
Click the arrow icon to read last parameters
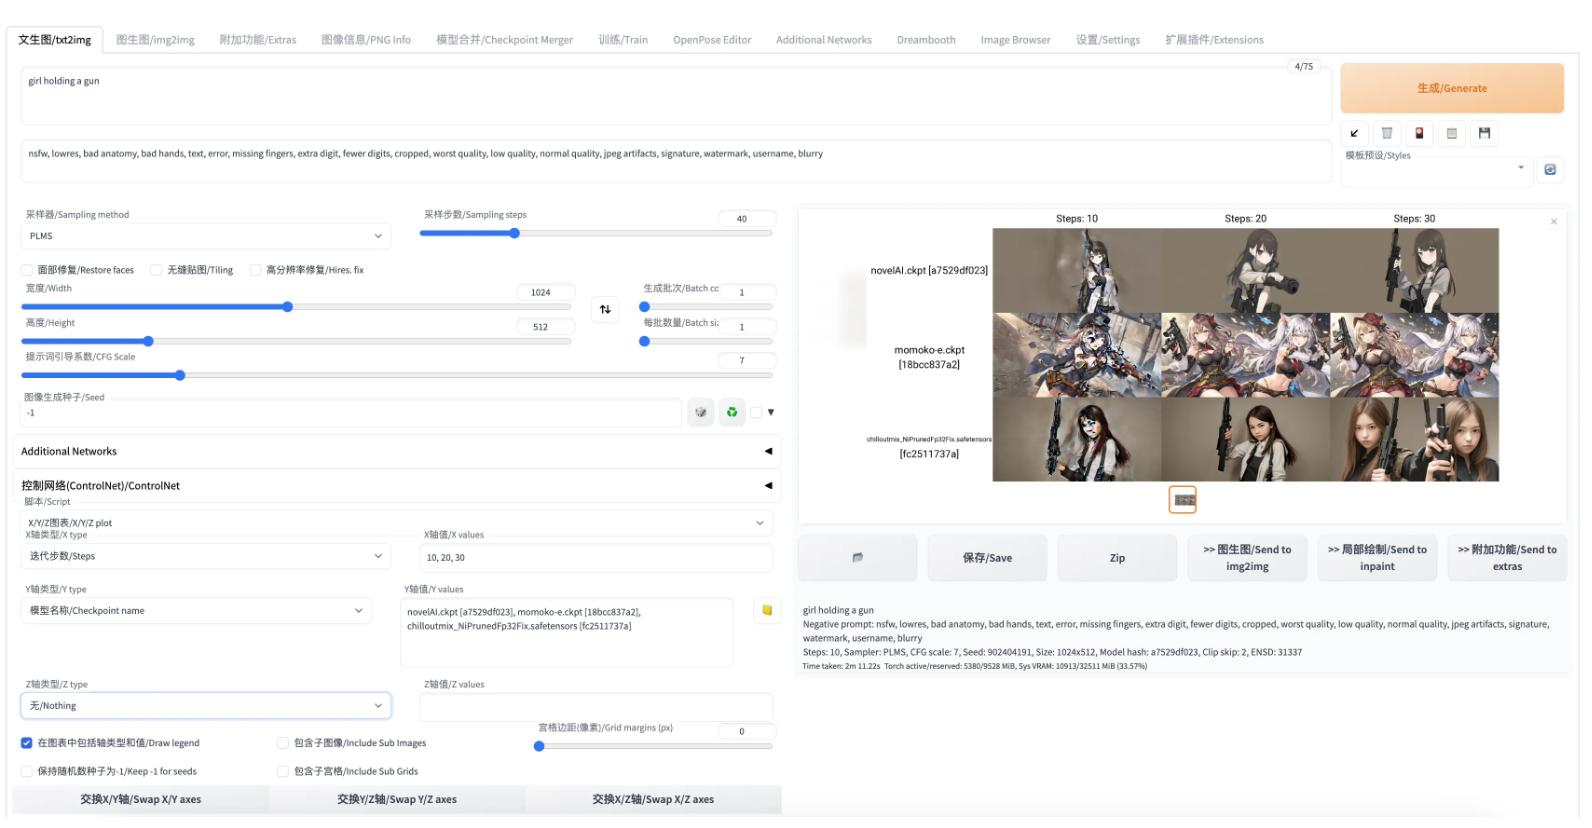pyautogui.click(x=1354, y=133)
